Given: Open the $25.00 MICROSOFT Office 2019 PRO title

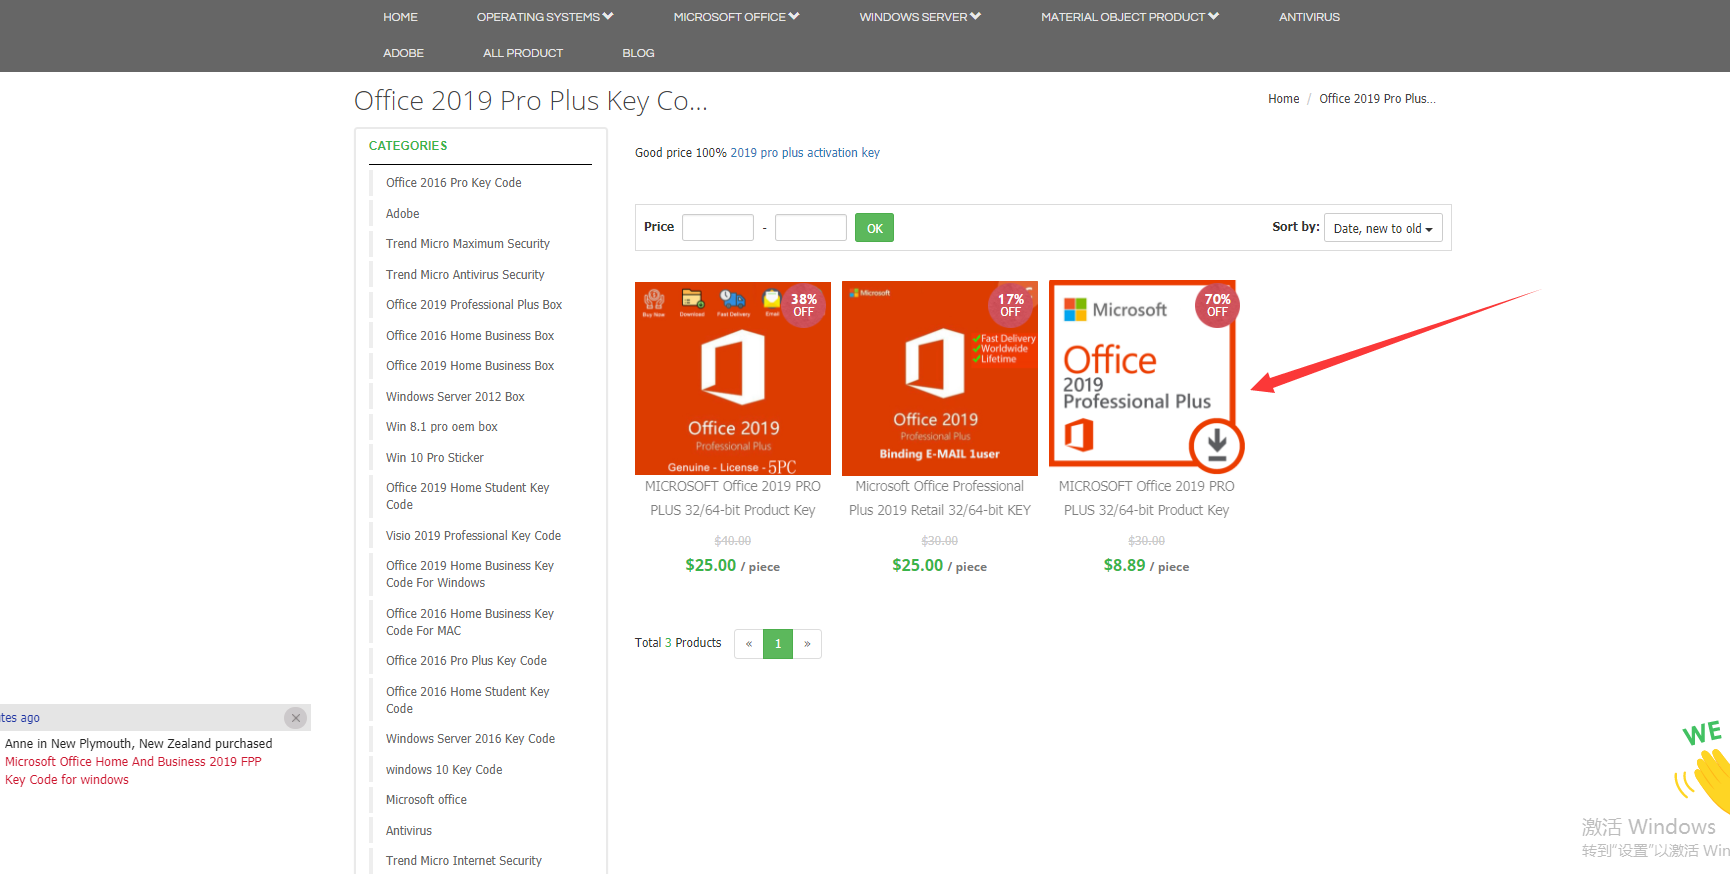Looking at the screenshot, I should [733, 498].
